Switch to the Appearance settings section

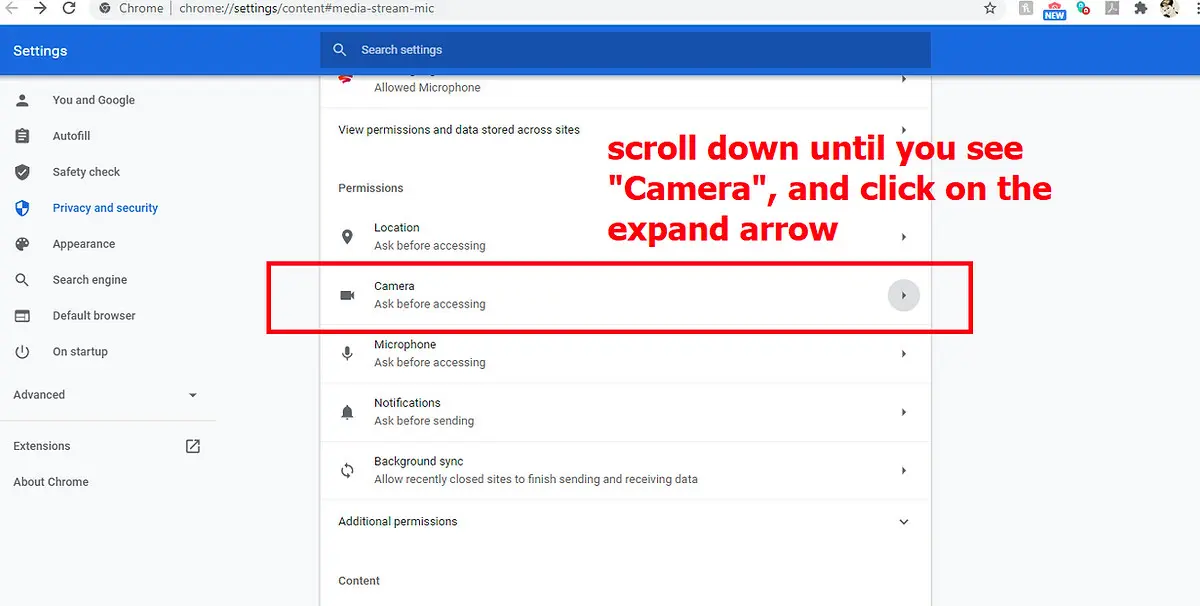[x=84, y=243]
